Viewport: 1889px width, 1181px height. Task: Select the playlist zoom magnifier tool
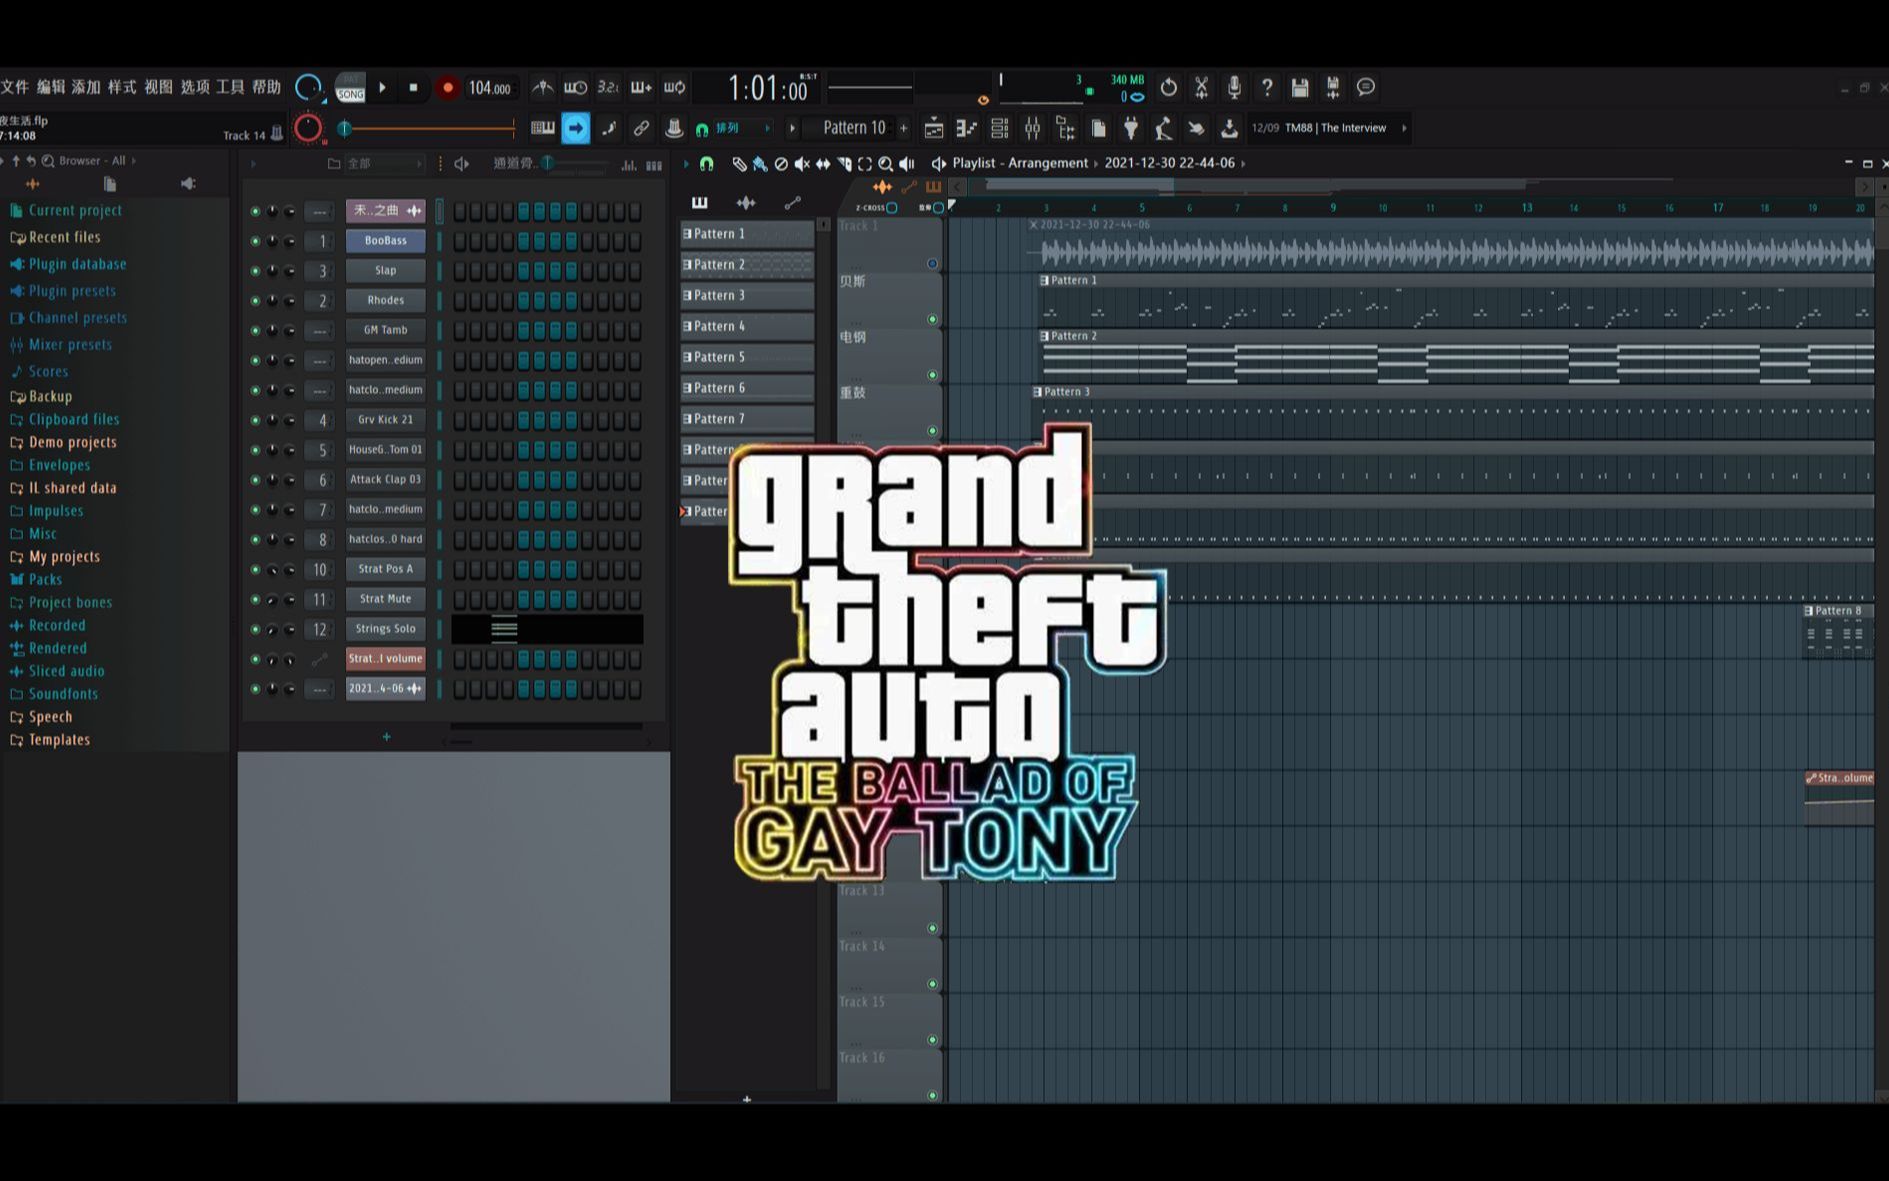pos(885,164)
